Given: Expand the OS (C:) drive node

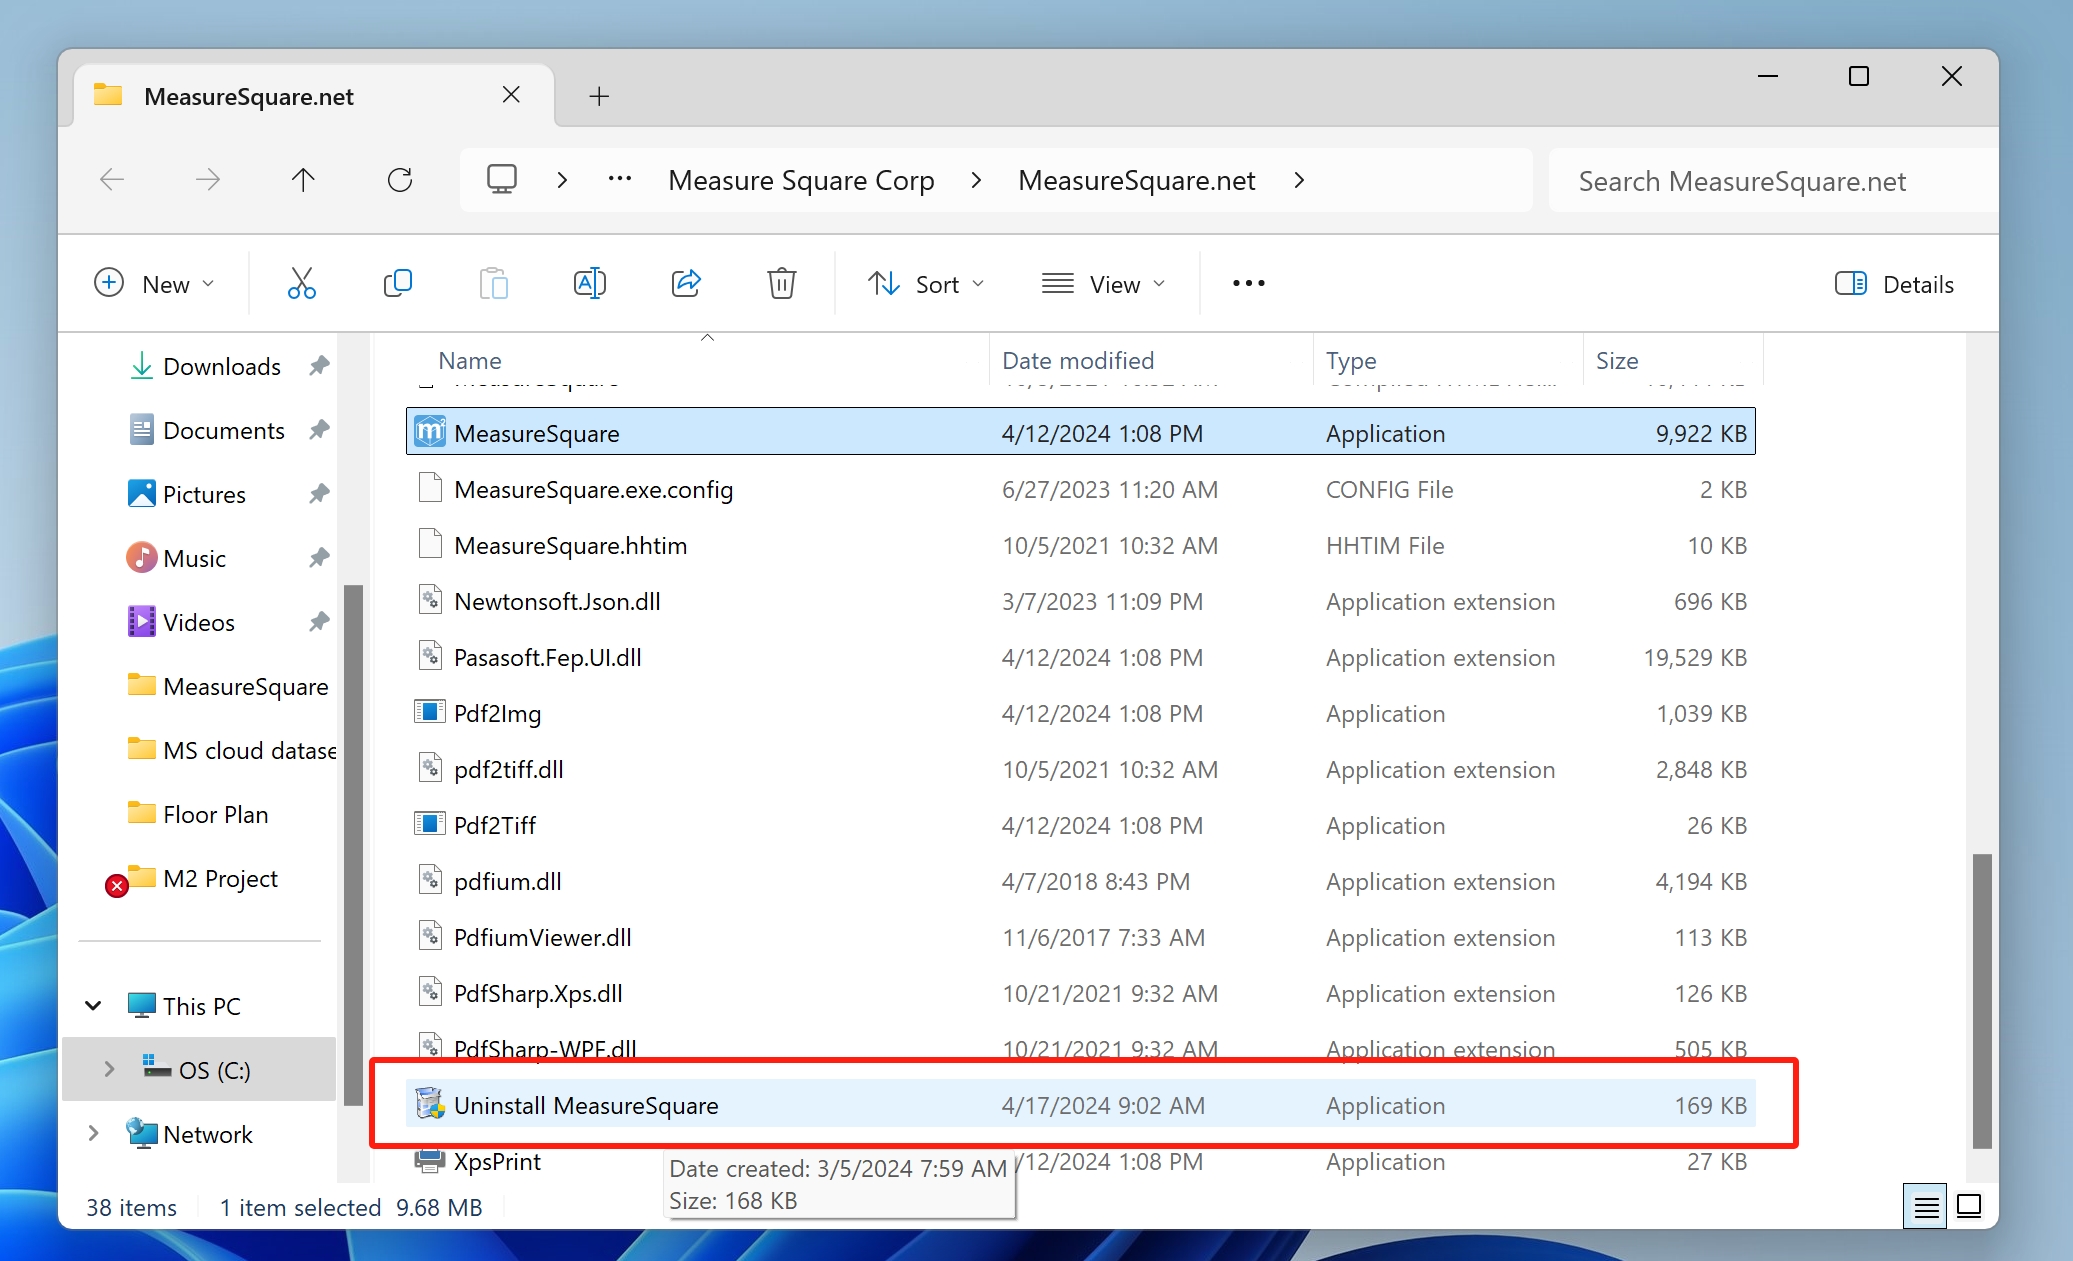Looking at the screenshot, I should [109, 1069].
